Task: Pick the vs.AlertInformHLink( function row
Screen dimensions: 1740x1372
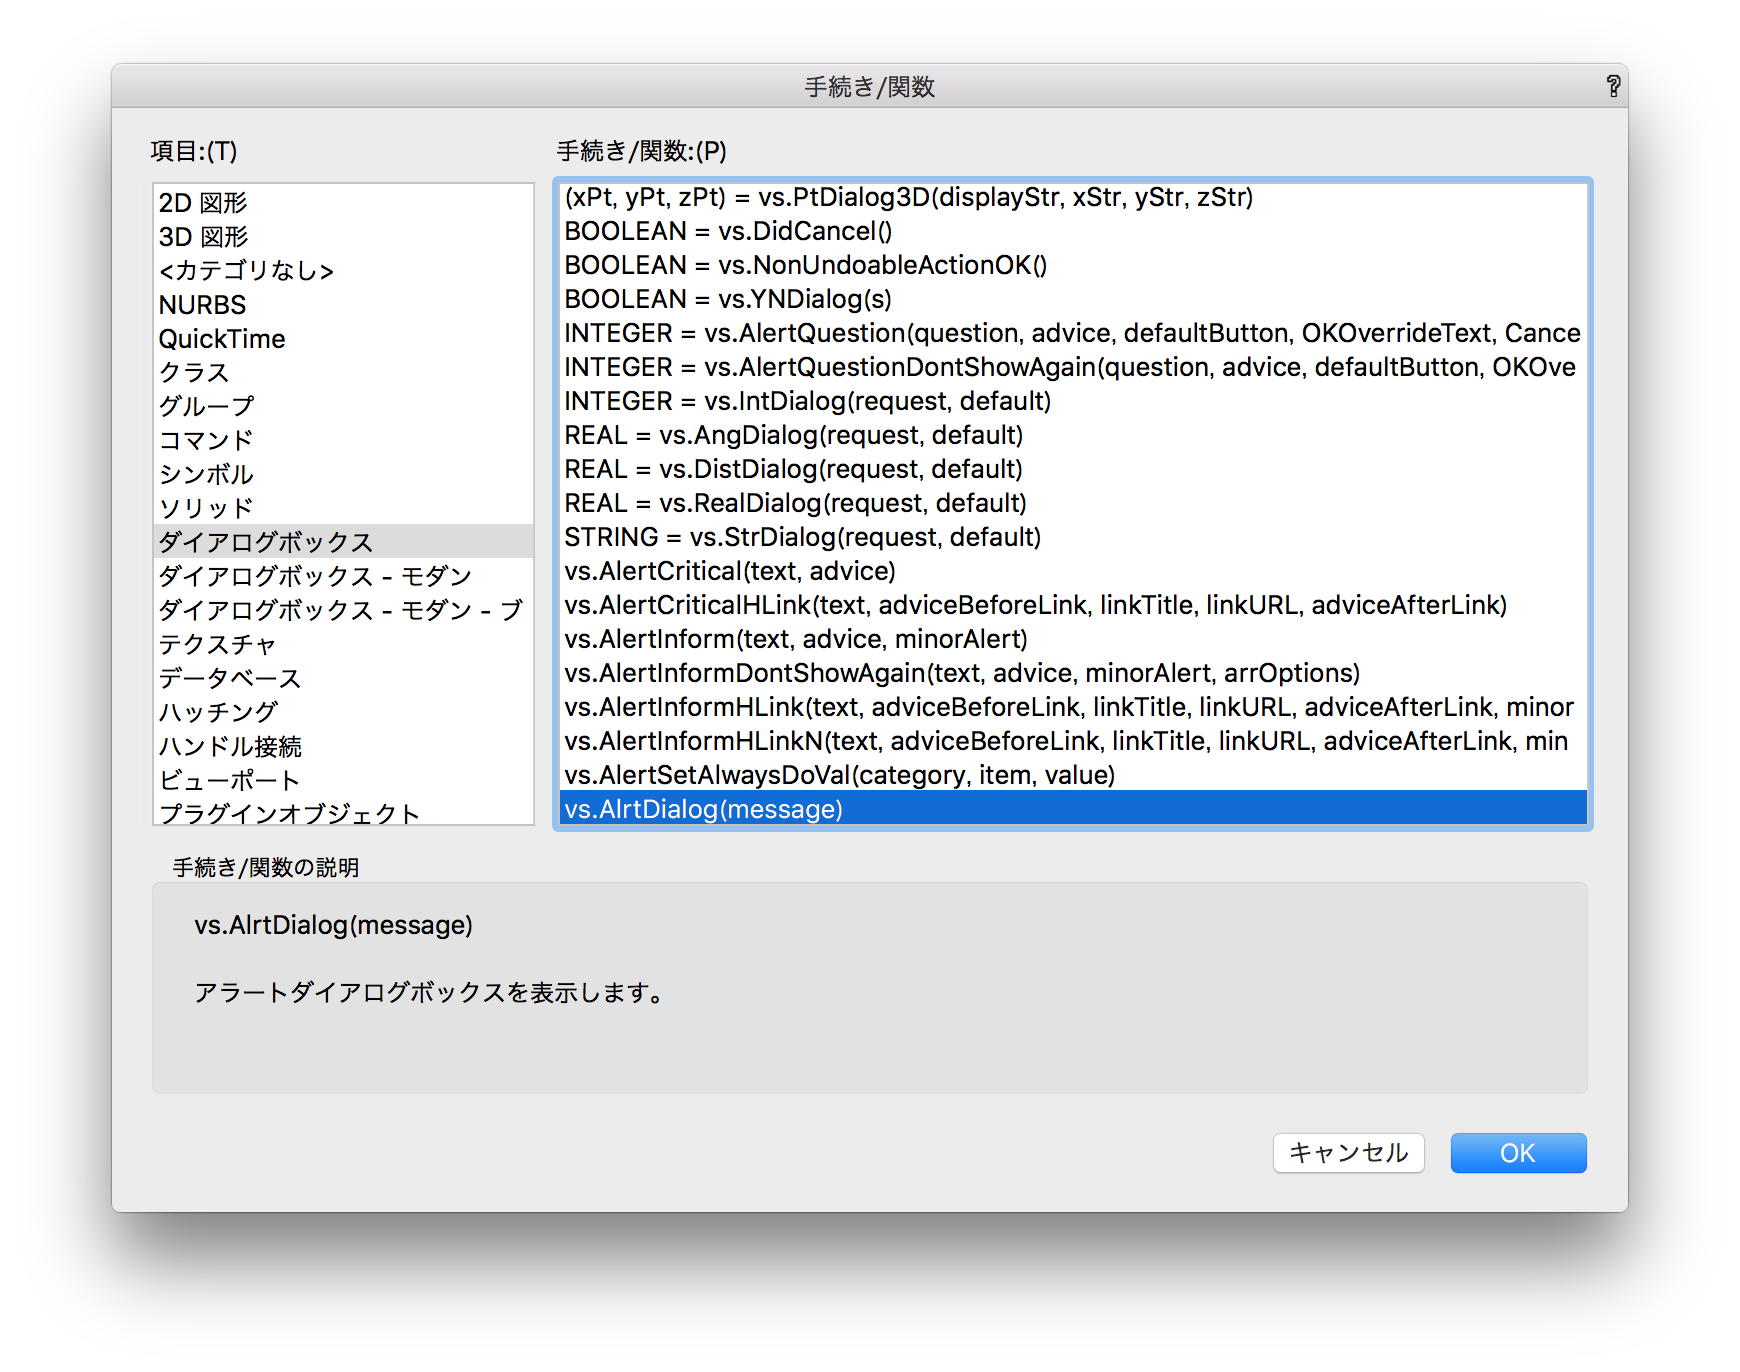Action: point(1073,707)
